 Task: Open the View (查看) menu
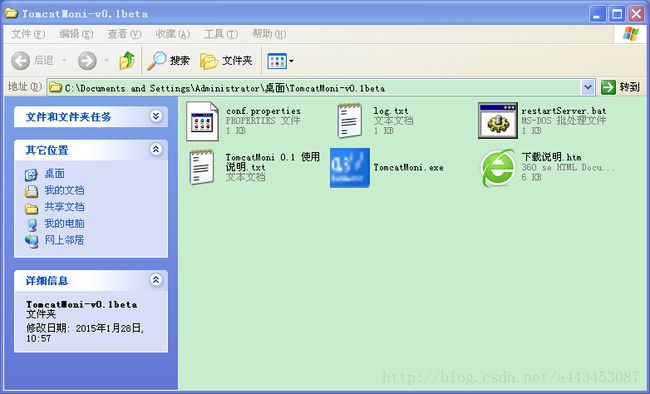tap(124, 34)
